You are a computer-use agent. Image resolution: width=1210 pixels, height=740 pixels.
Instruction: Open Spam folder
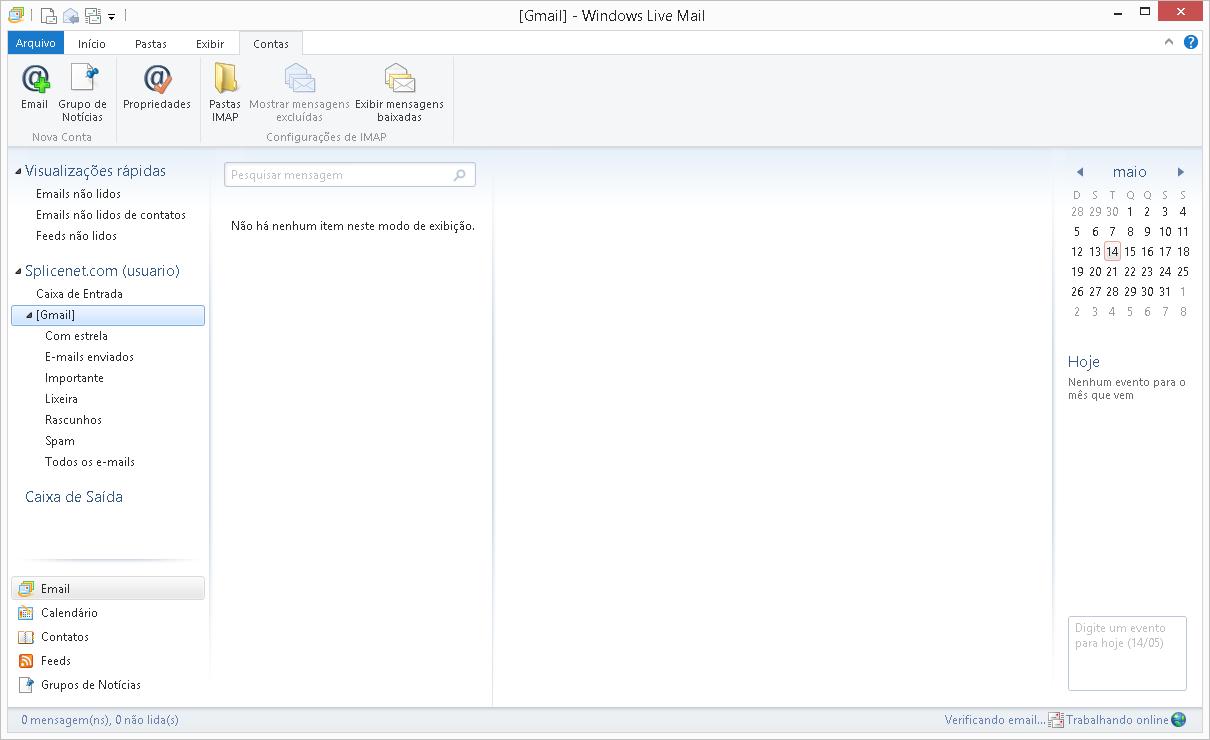(60, 441)
